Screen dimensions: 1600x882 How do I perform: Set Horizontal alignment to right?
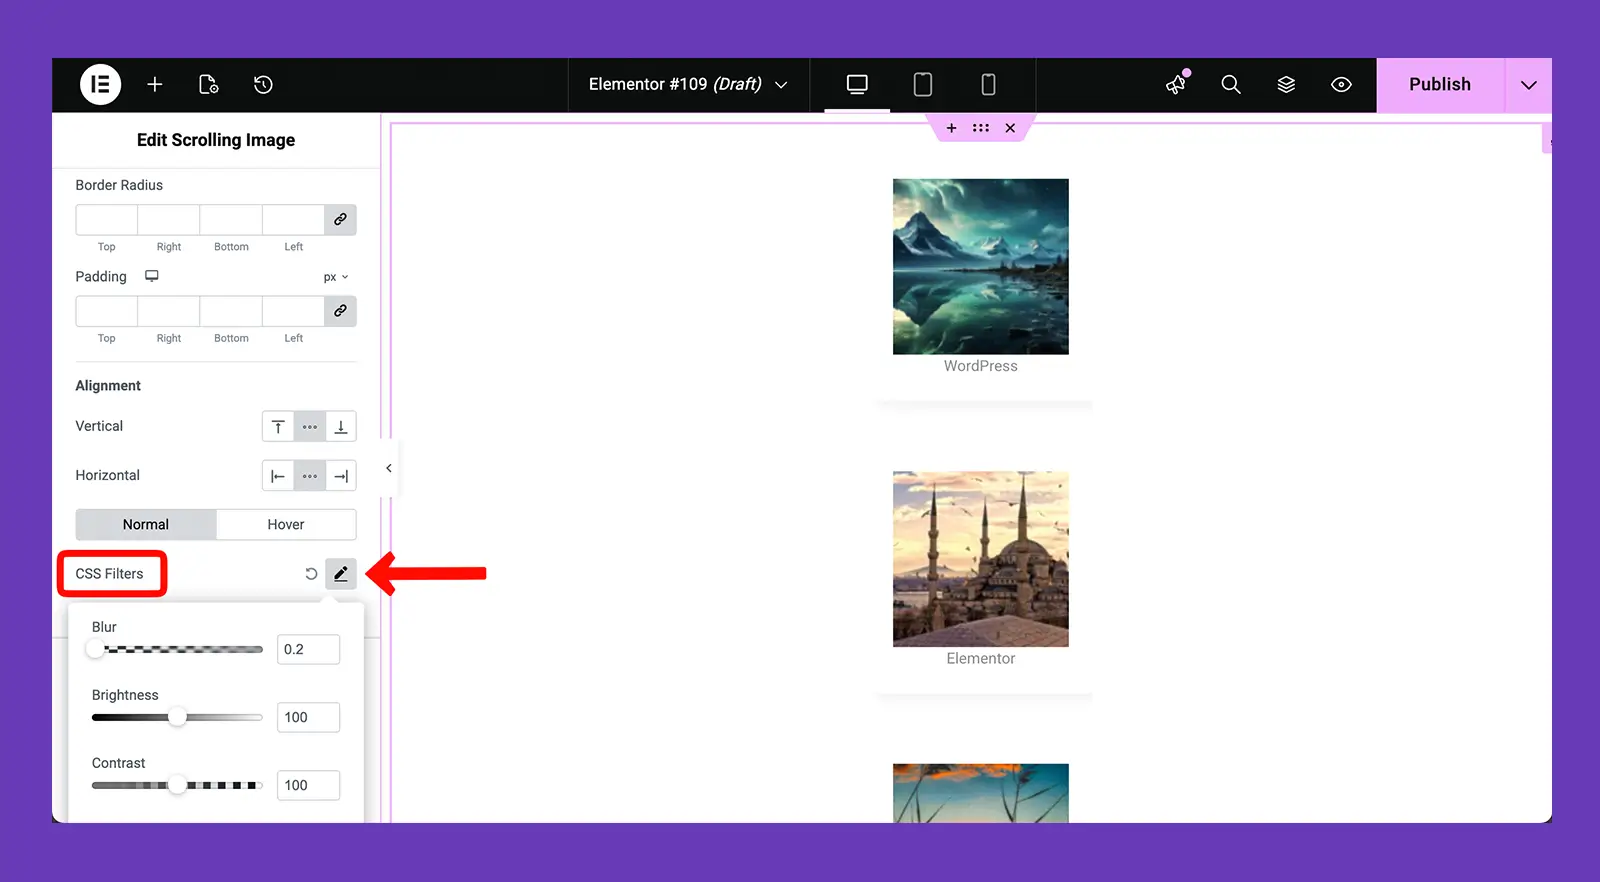[341, 476]
